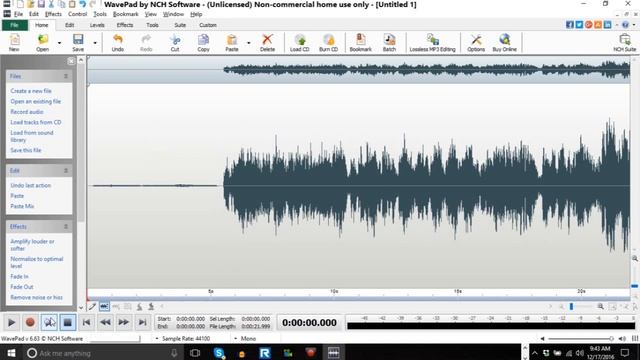Click the Bookmark toolbar icon
Screen dimensions: 640x360
click(360, 42)
